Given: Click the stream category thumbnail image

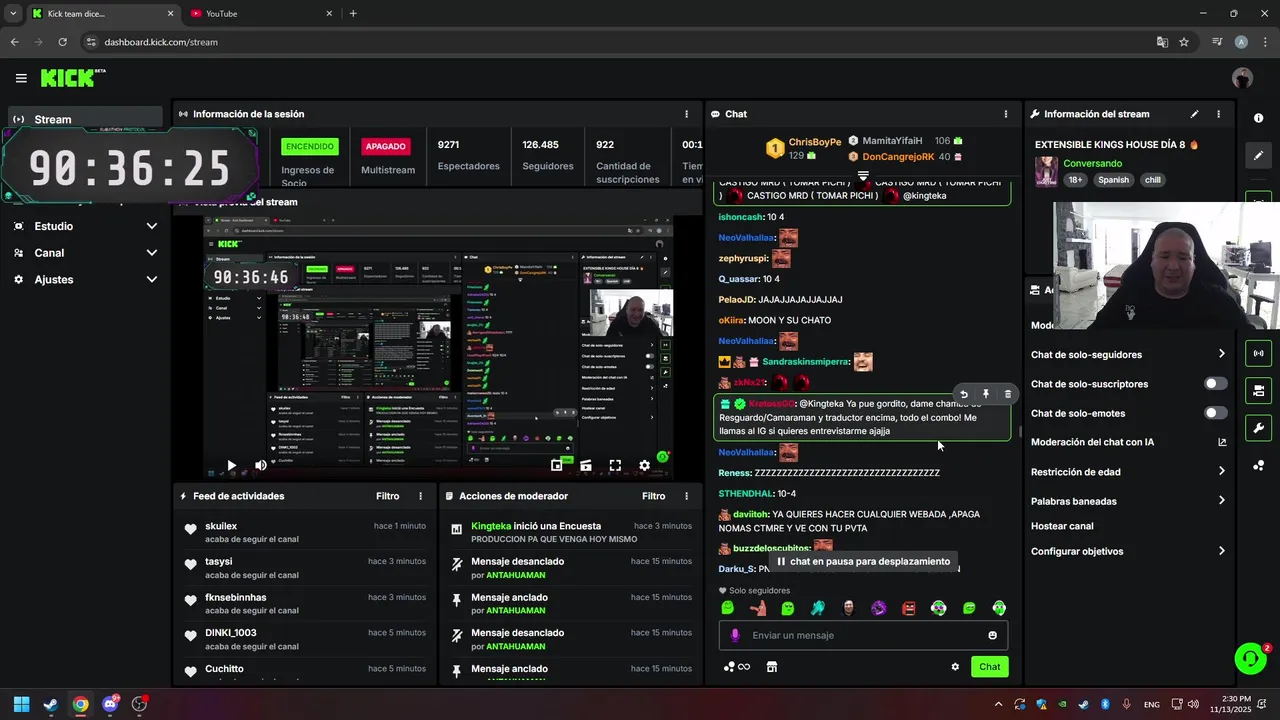Looking at the screenshot, I should click(x=1046, y=171).
